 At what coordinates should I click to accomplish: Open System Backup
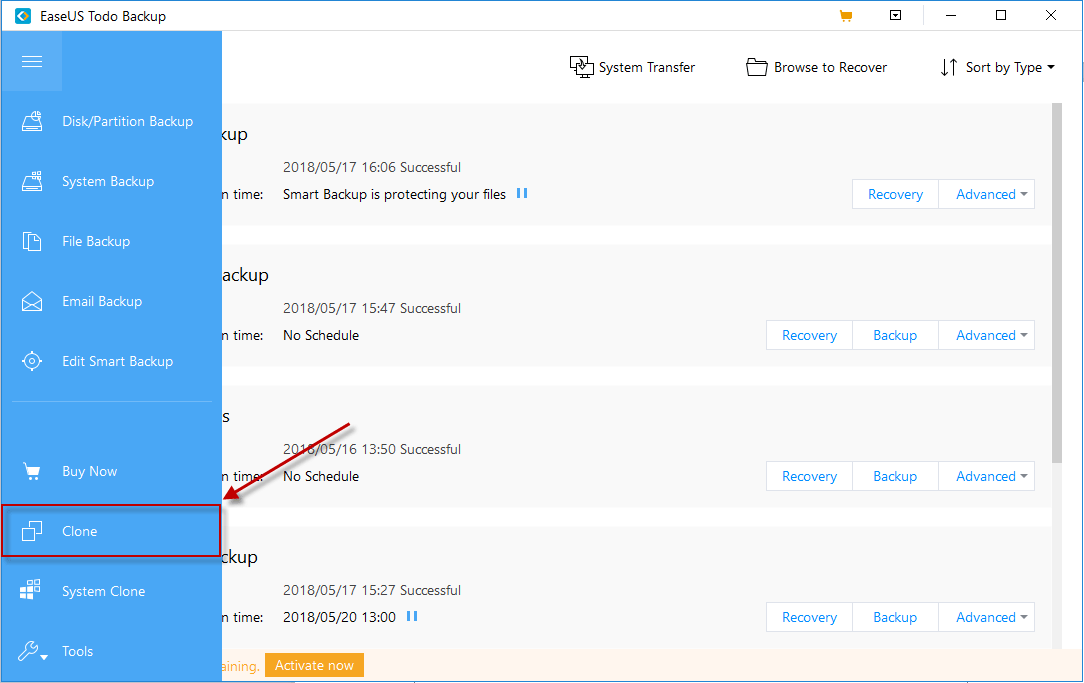click(111, 181)
